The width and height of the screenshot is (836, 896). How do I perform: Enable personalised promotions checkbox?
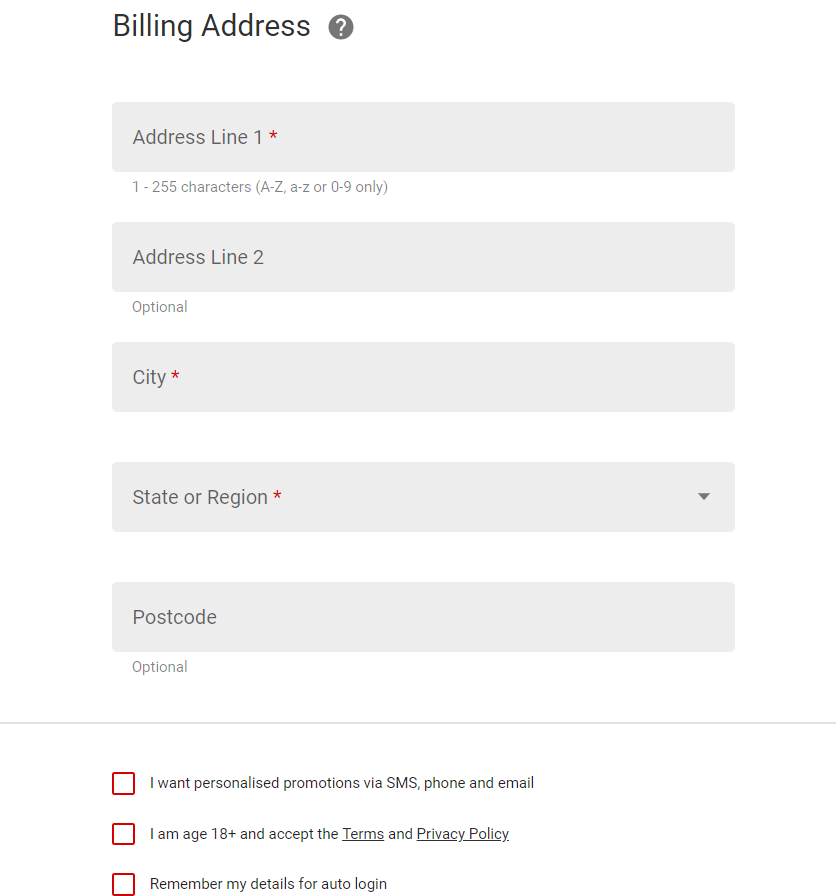pyautogui.click(x=123, y=783)
